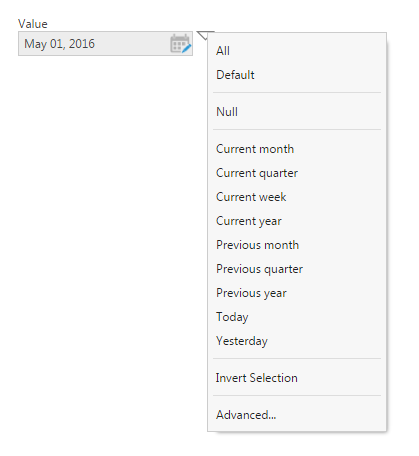
Task: Choose the Default option
Action: coord(297,75)
